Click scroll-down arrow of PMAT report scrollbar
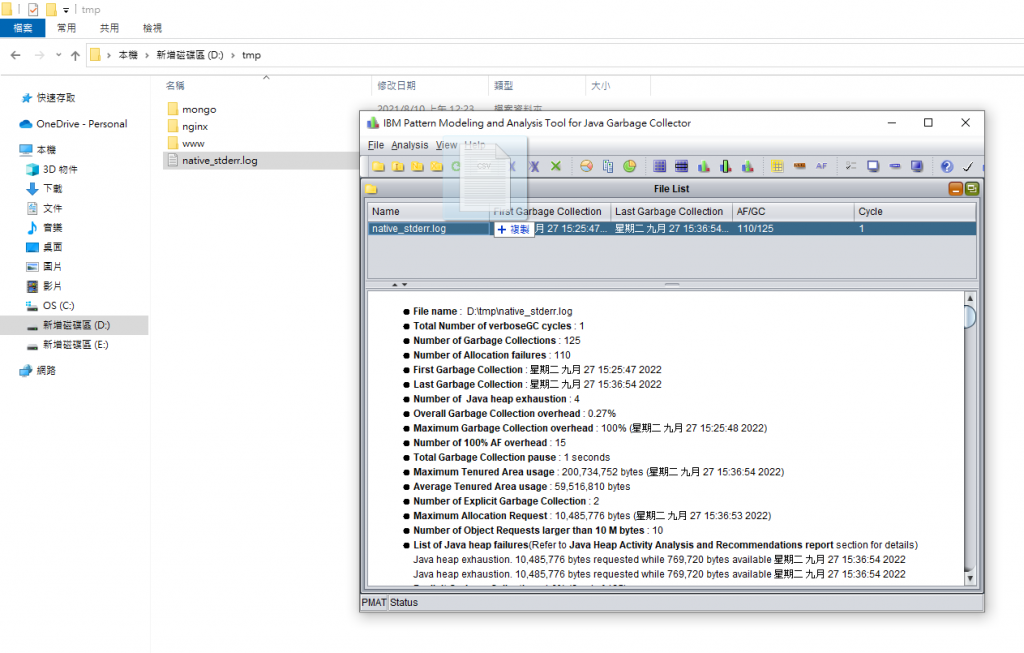Viewport: 1024px width, 653px height. click(x=970, y=578)
